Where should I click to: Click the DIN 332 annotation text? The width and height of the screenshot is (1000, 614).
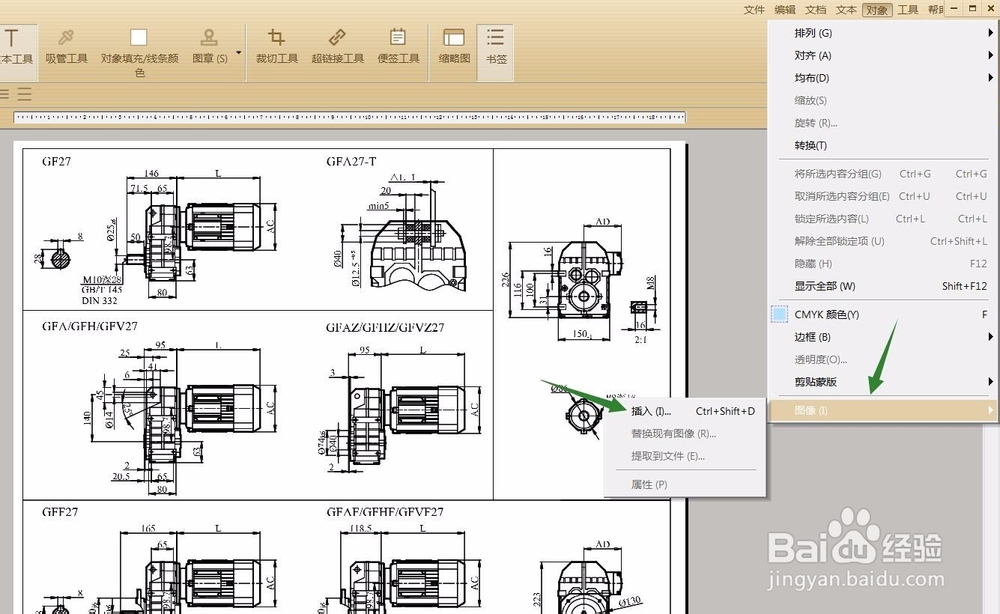pyautogui.click(x=99, y=300)
